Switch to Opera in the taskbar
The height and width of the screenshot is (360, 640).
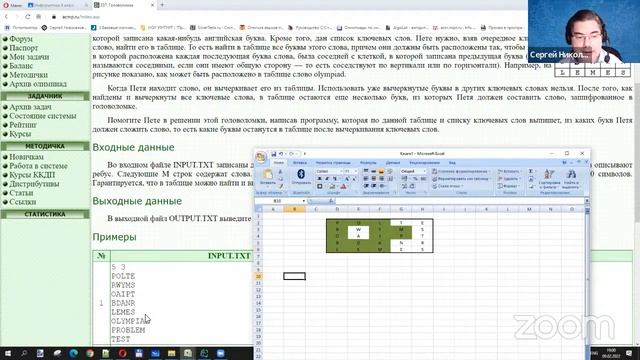pos(122,353)
